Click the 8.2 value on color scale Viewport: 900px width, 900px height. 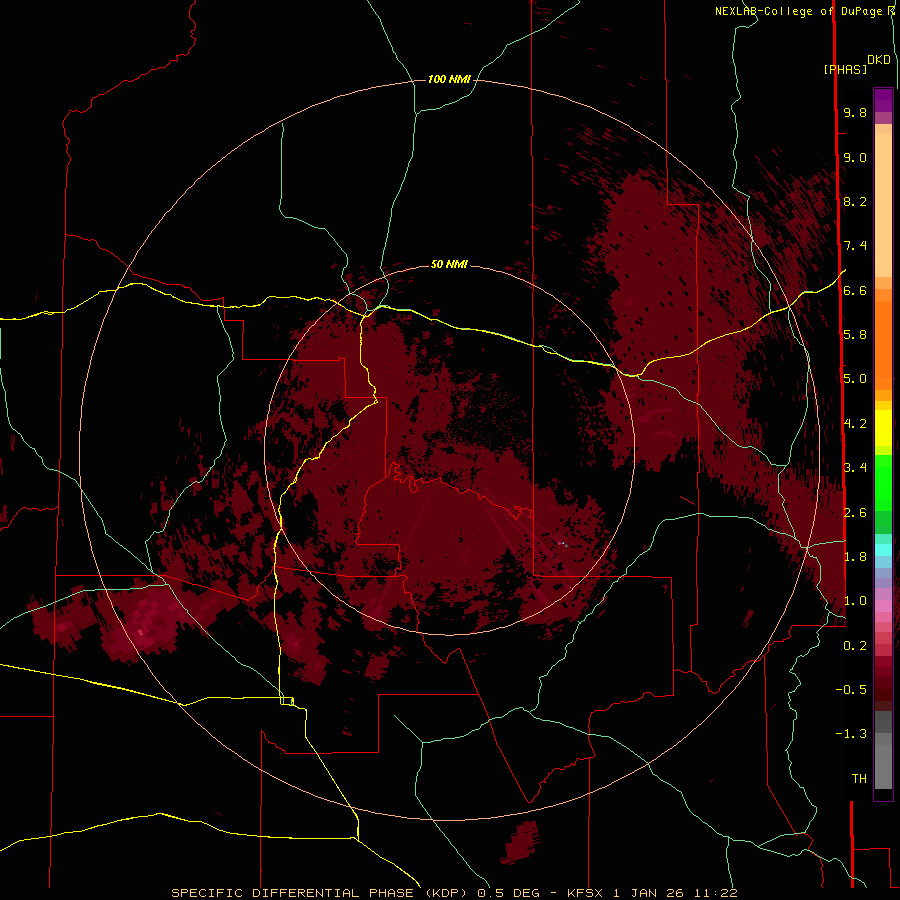point(855,201)
